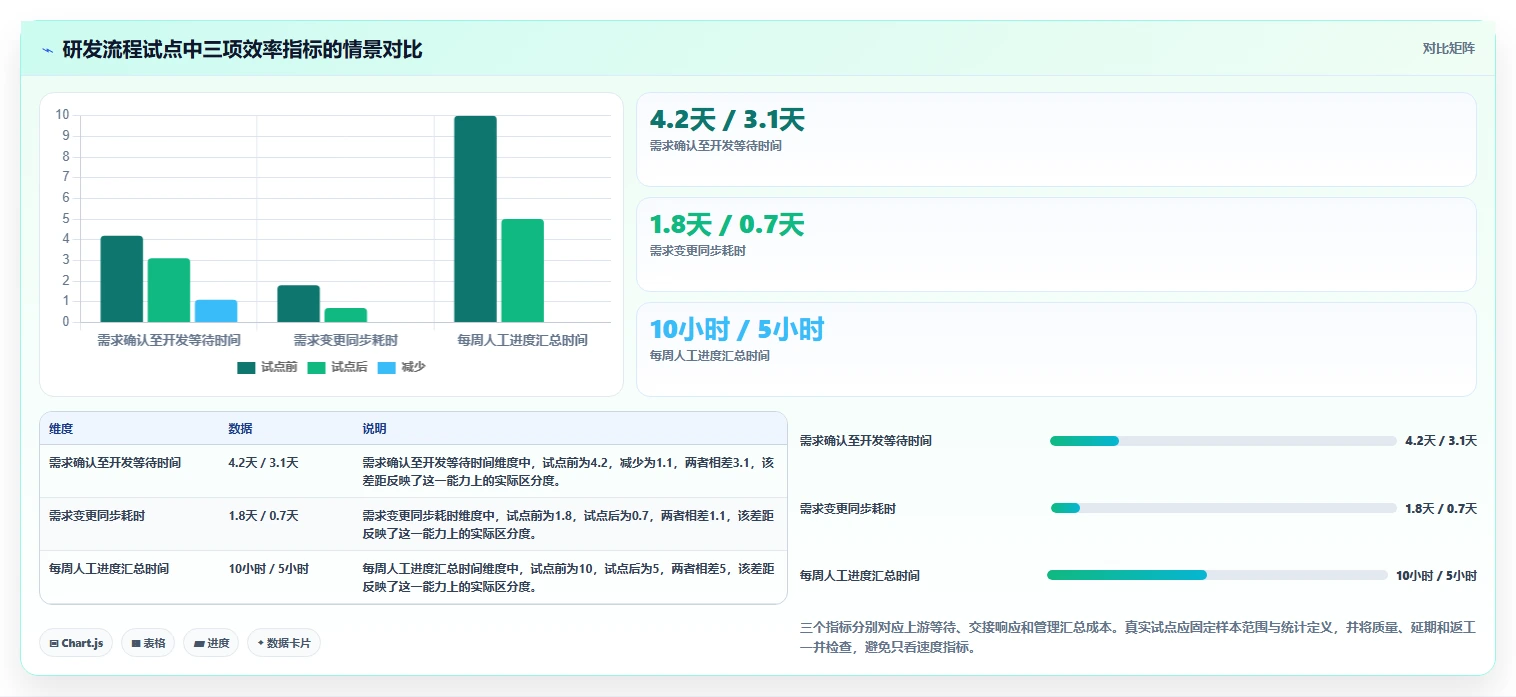Click the x-axis label 每周人工进度汇总时间

pos(522,340)
